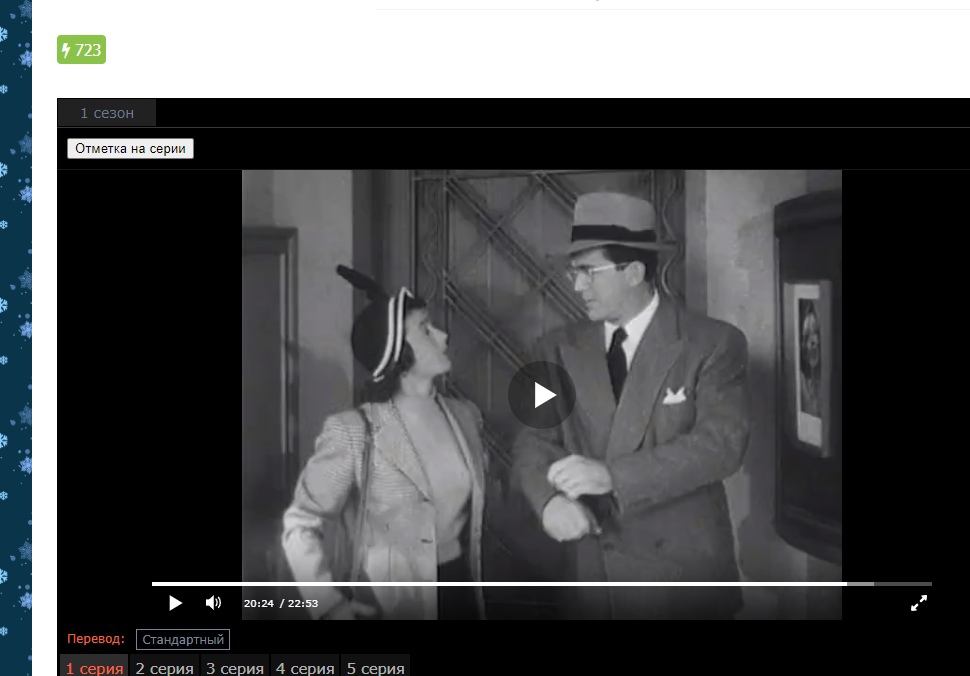Switch to 3 серия episode
Viewport: 970px width, 676px height.
pyautogui.click(x=234, y=668)
